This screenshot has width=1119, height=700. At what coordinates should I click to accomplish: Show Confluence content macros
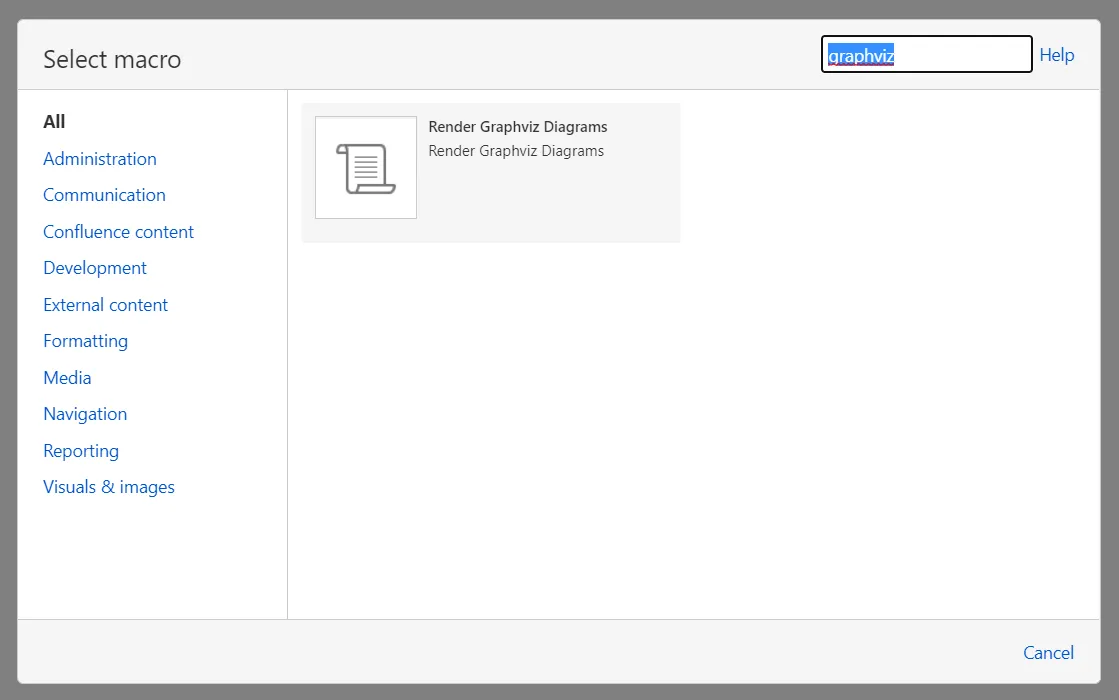coord(118,232)
